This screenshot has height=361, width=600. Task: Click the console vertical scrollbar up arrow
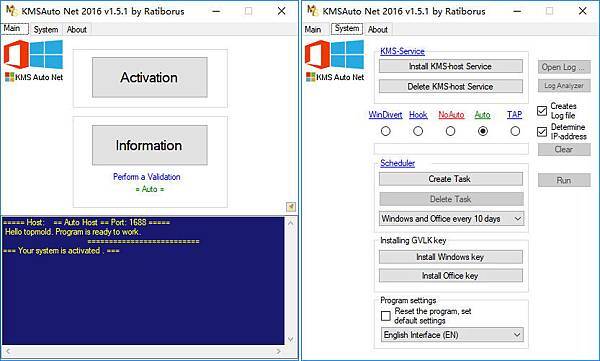coord(291,222)
